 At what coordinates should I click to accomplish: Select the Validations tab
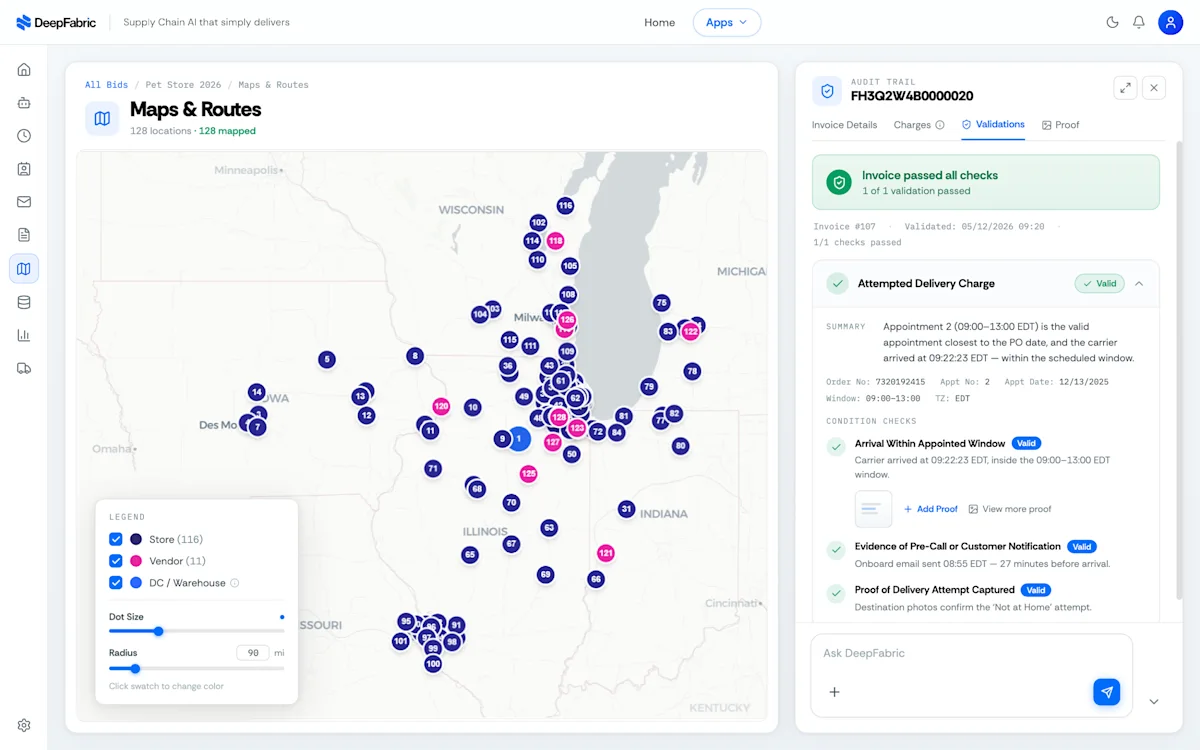tap(993, 125)
